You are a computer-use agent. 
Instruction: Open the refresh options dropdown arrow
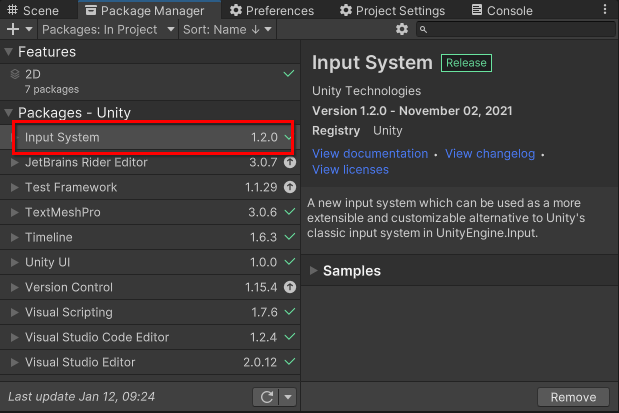(288, 397)
